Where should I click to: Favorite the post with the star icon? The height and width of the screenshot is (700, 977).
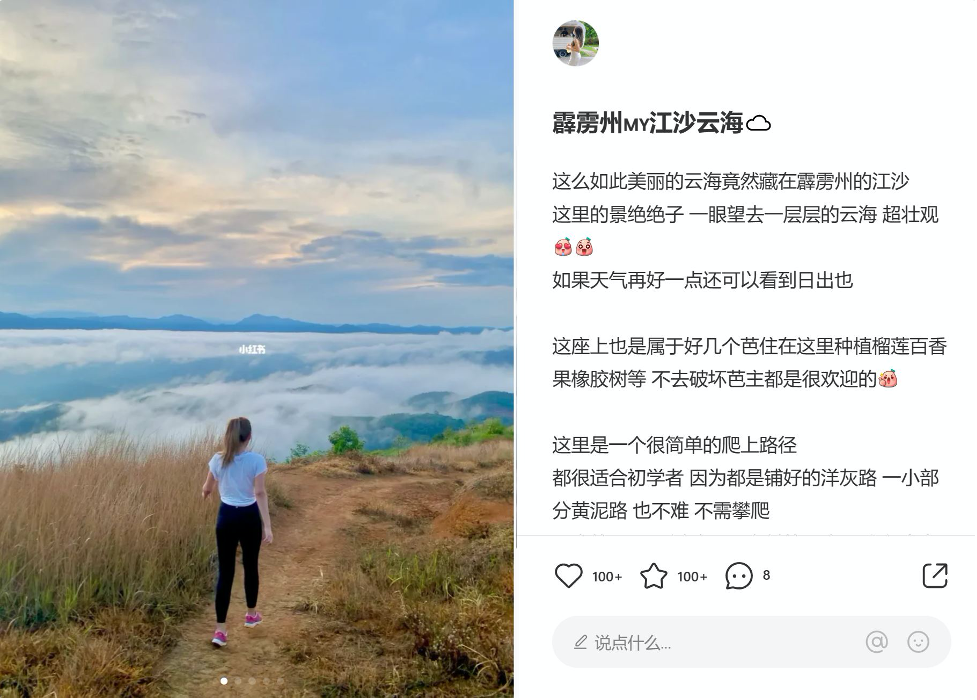[654, 575]
